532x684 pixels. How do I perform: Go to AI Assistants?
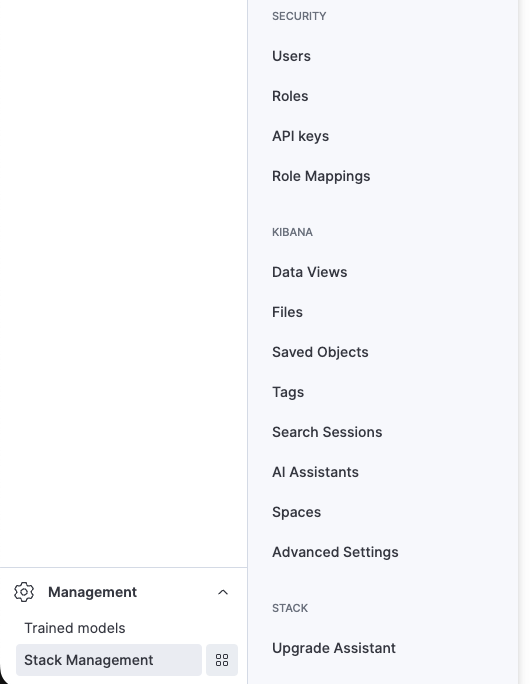coord(315,472)
